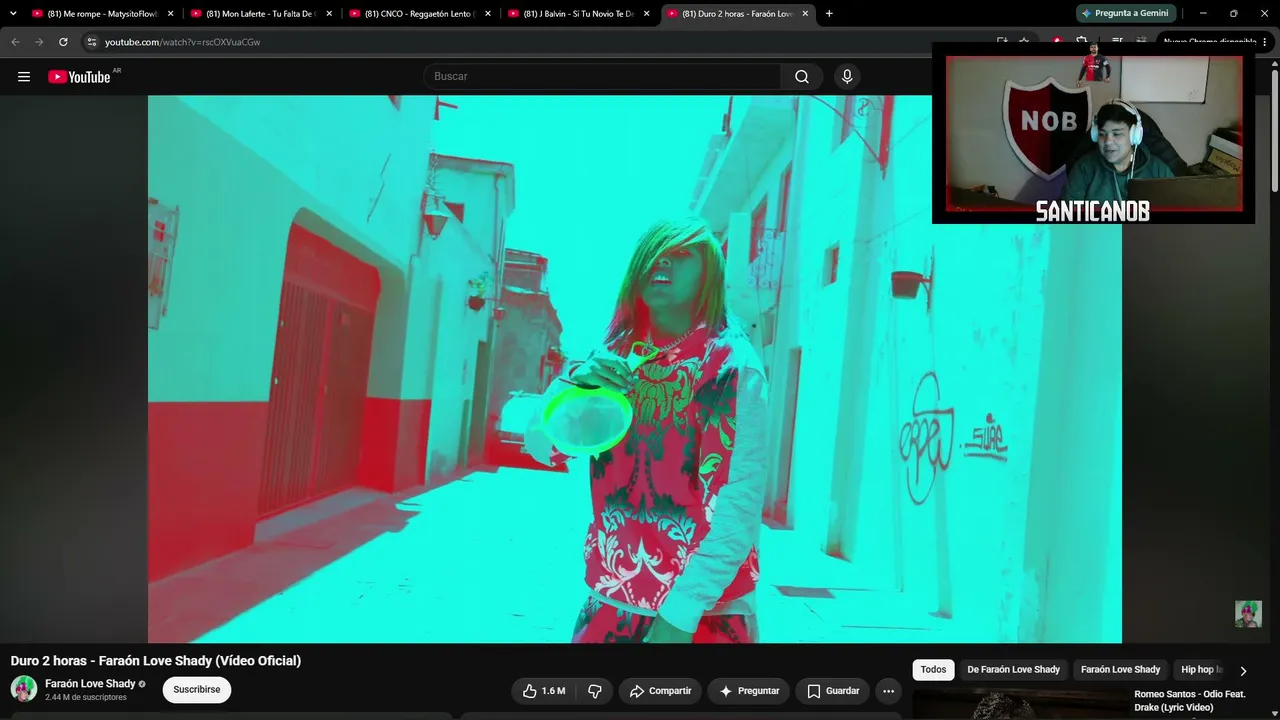The image size is (1280, 720).
Task: Share the video via 'Compartir'
Action: point(660,691)
